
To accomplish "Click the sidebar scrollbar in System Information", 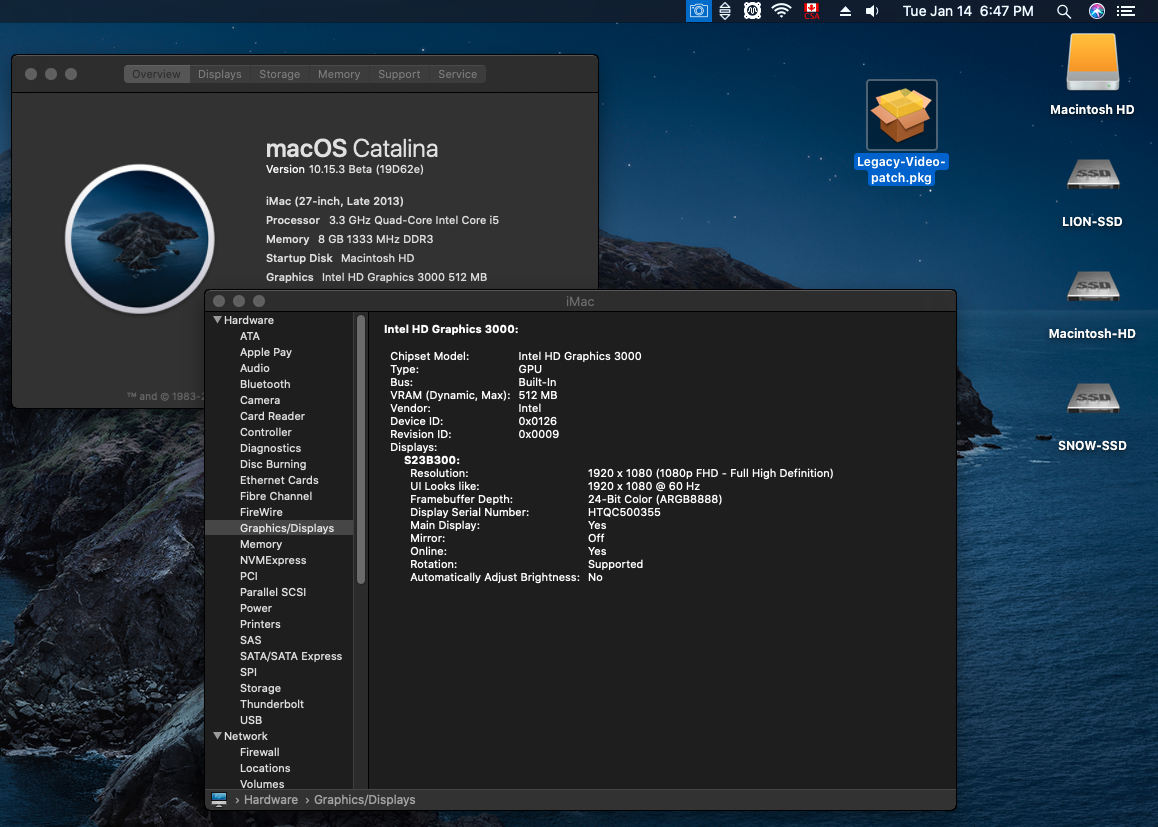I will pyautogui.click(x=361, y=450).
